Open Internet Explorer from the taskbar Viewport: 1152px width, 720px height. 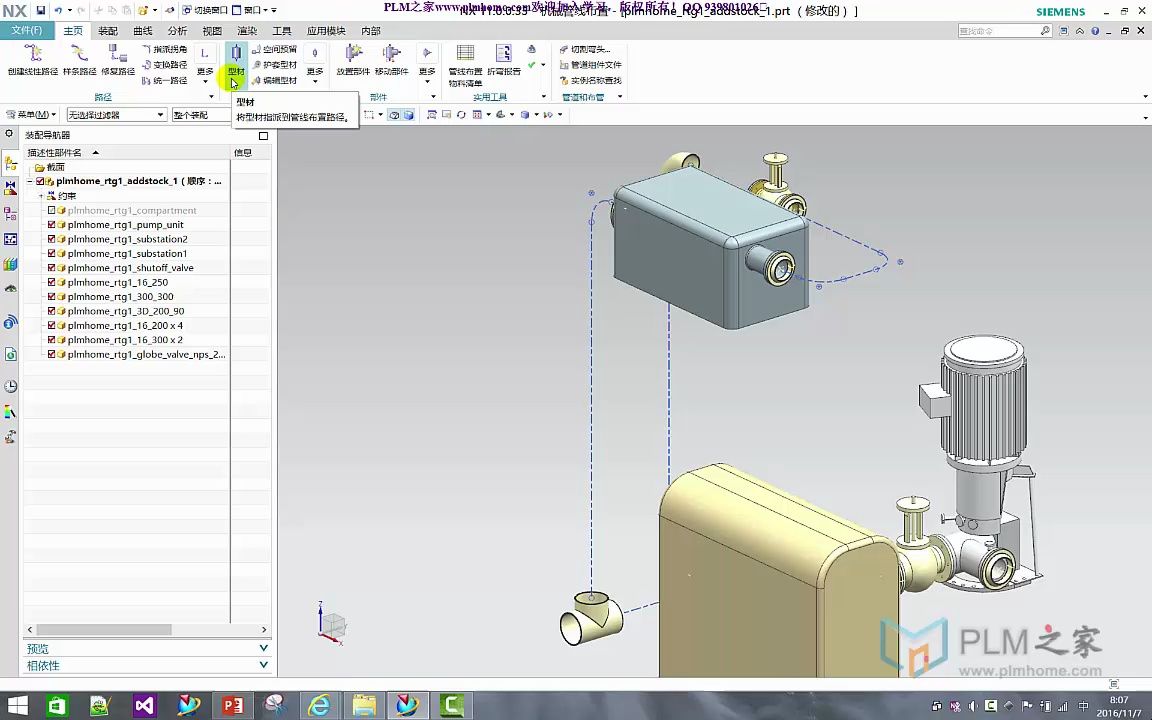(319, 706)
